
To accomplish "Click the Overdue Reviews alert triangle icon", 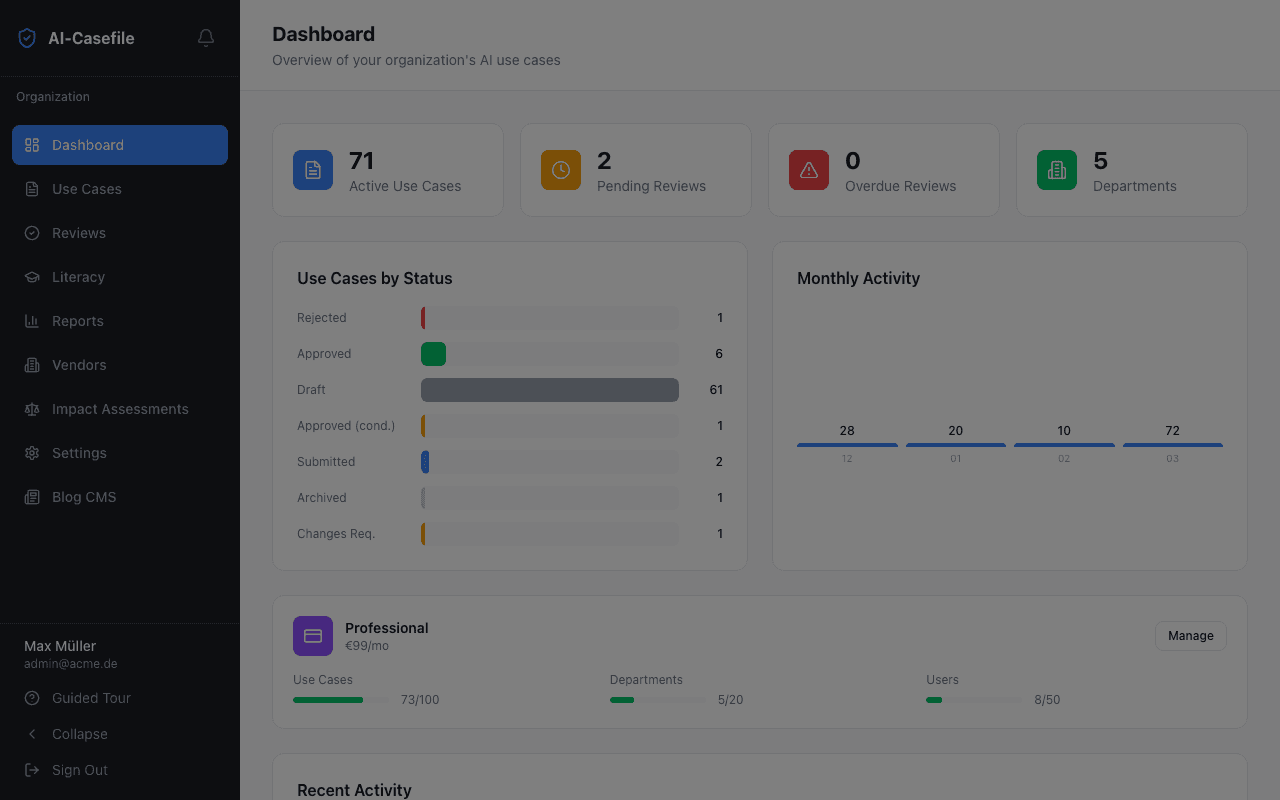I will tap(808, 169).
